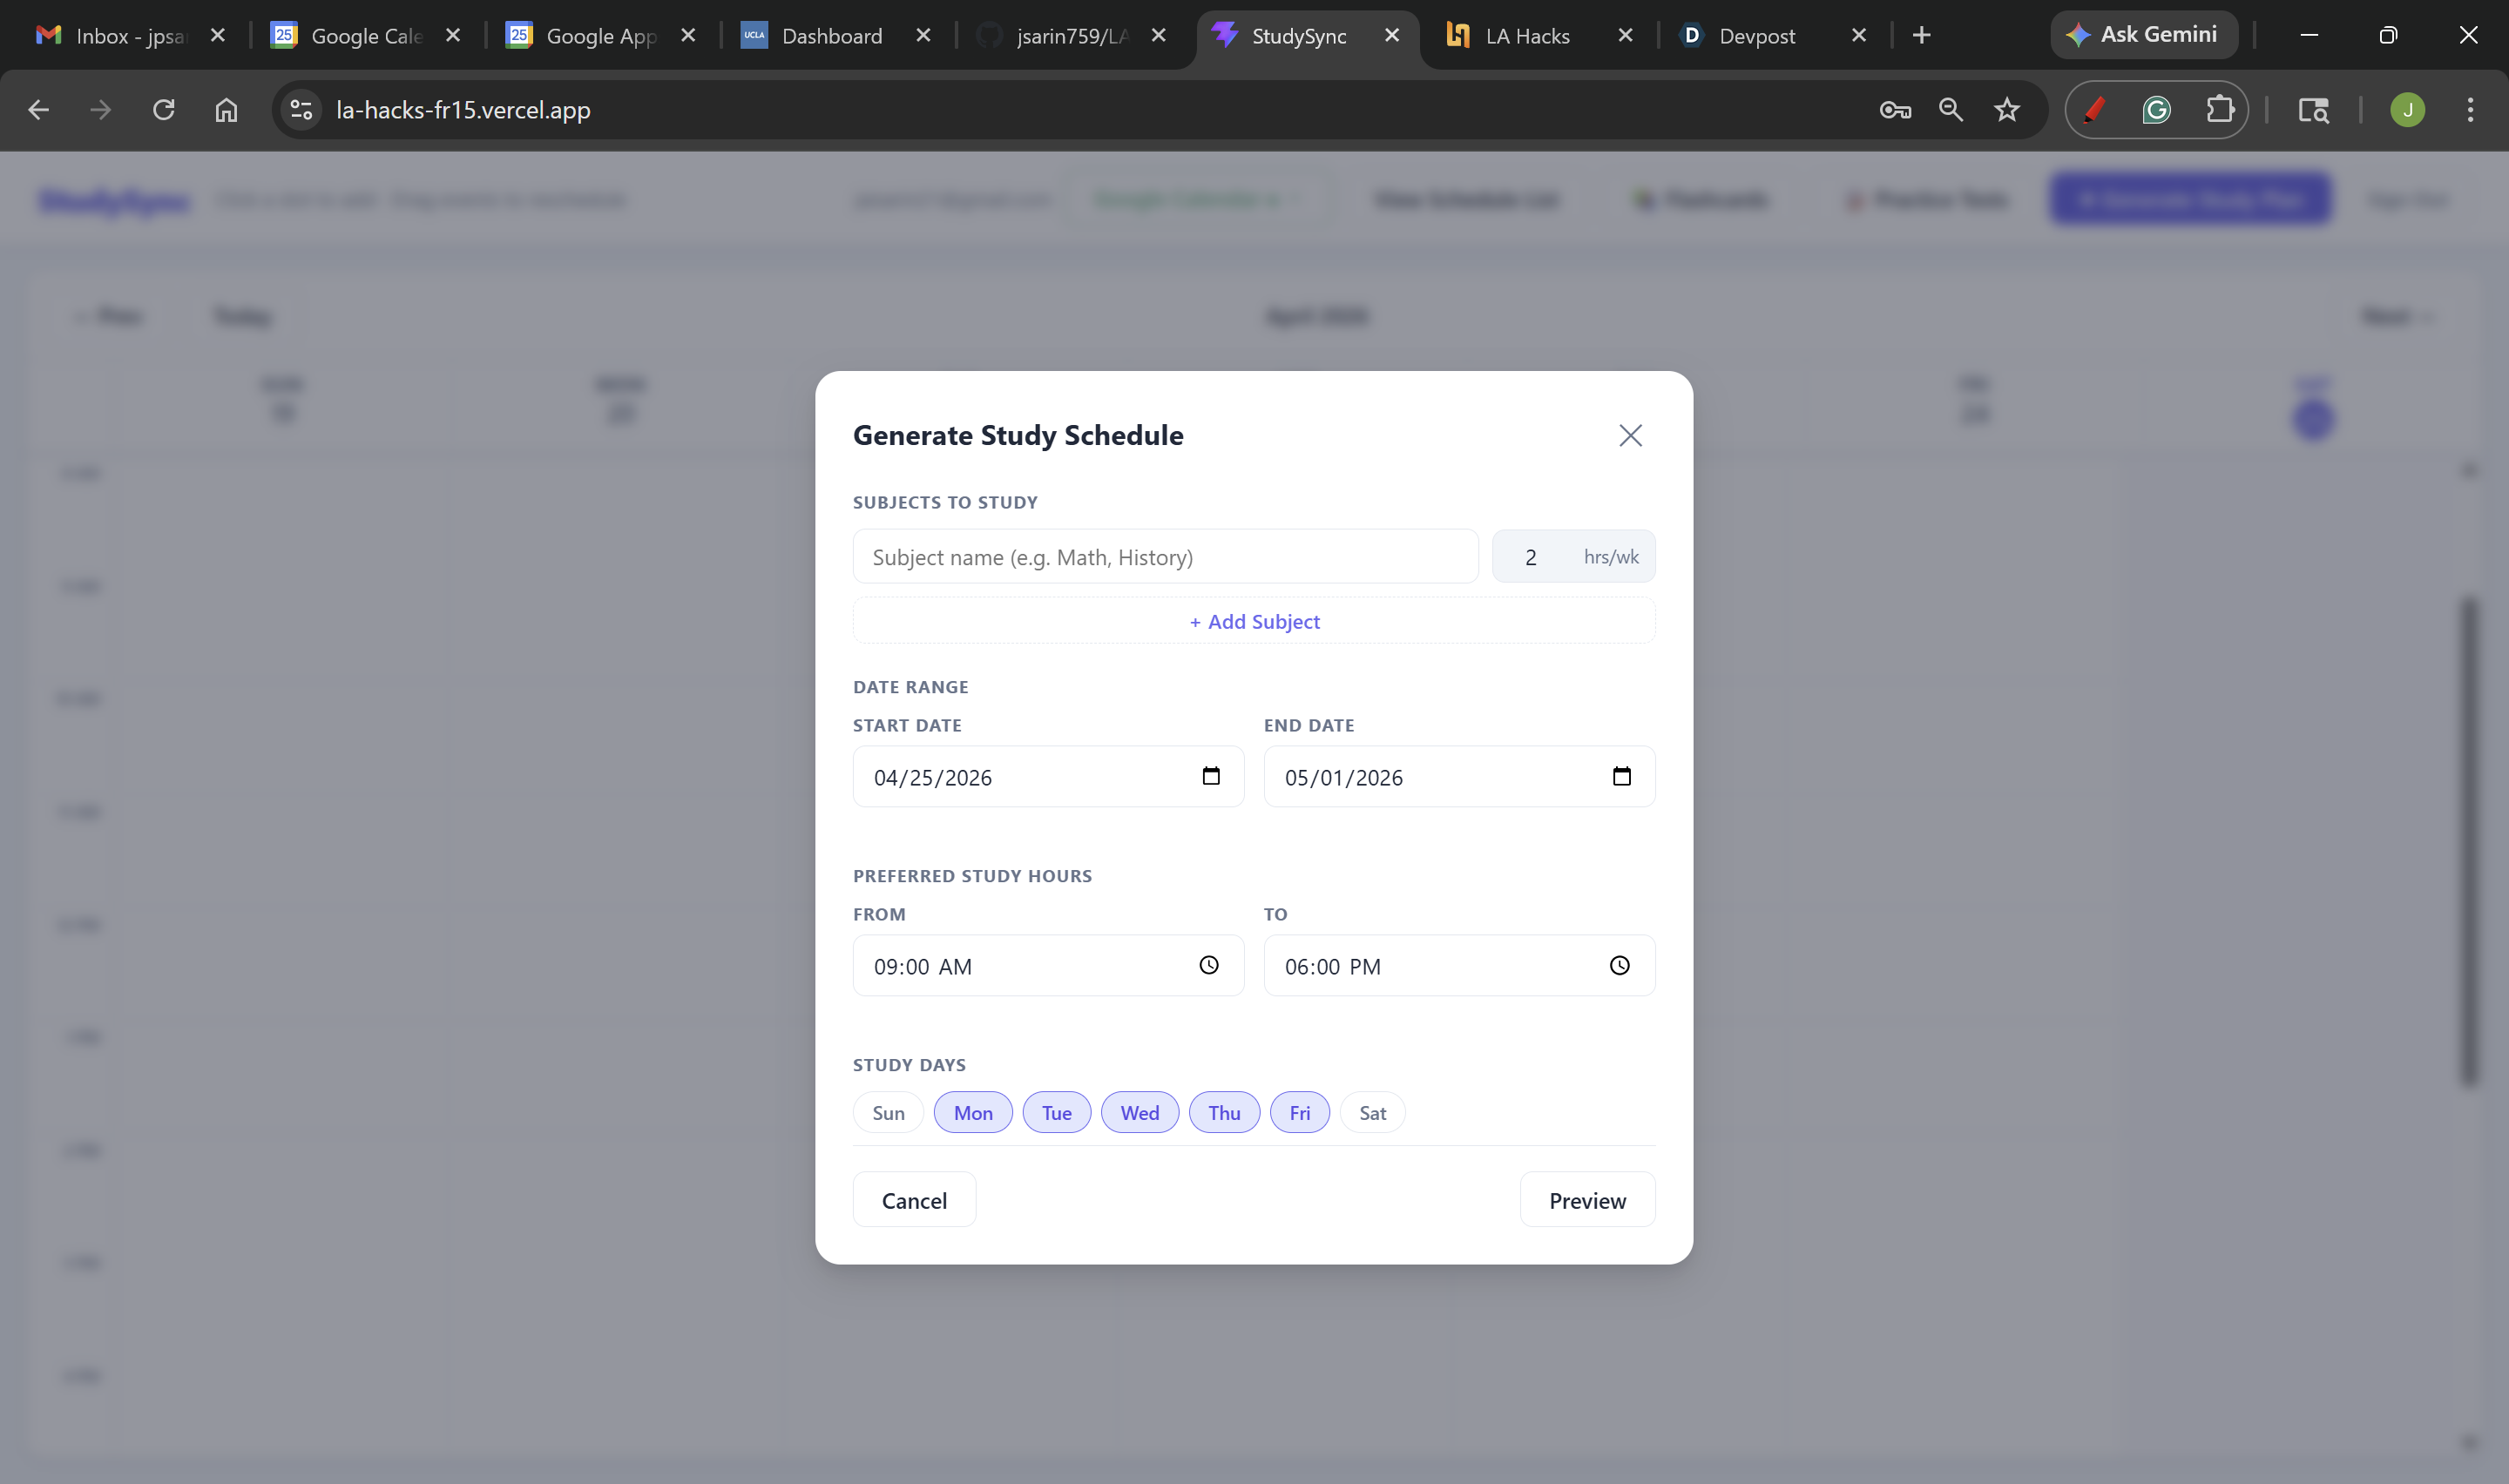Deselect Wed from the study days
The image size is (2509, 1484).
pyautogui.click(x=1139, y=1113)
